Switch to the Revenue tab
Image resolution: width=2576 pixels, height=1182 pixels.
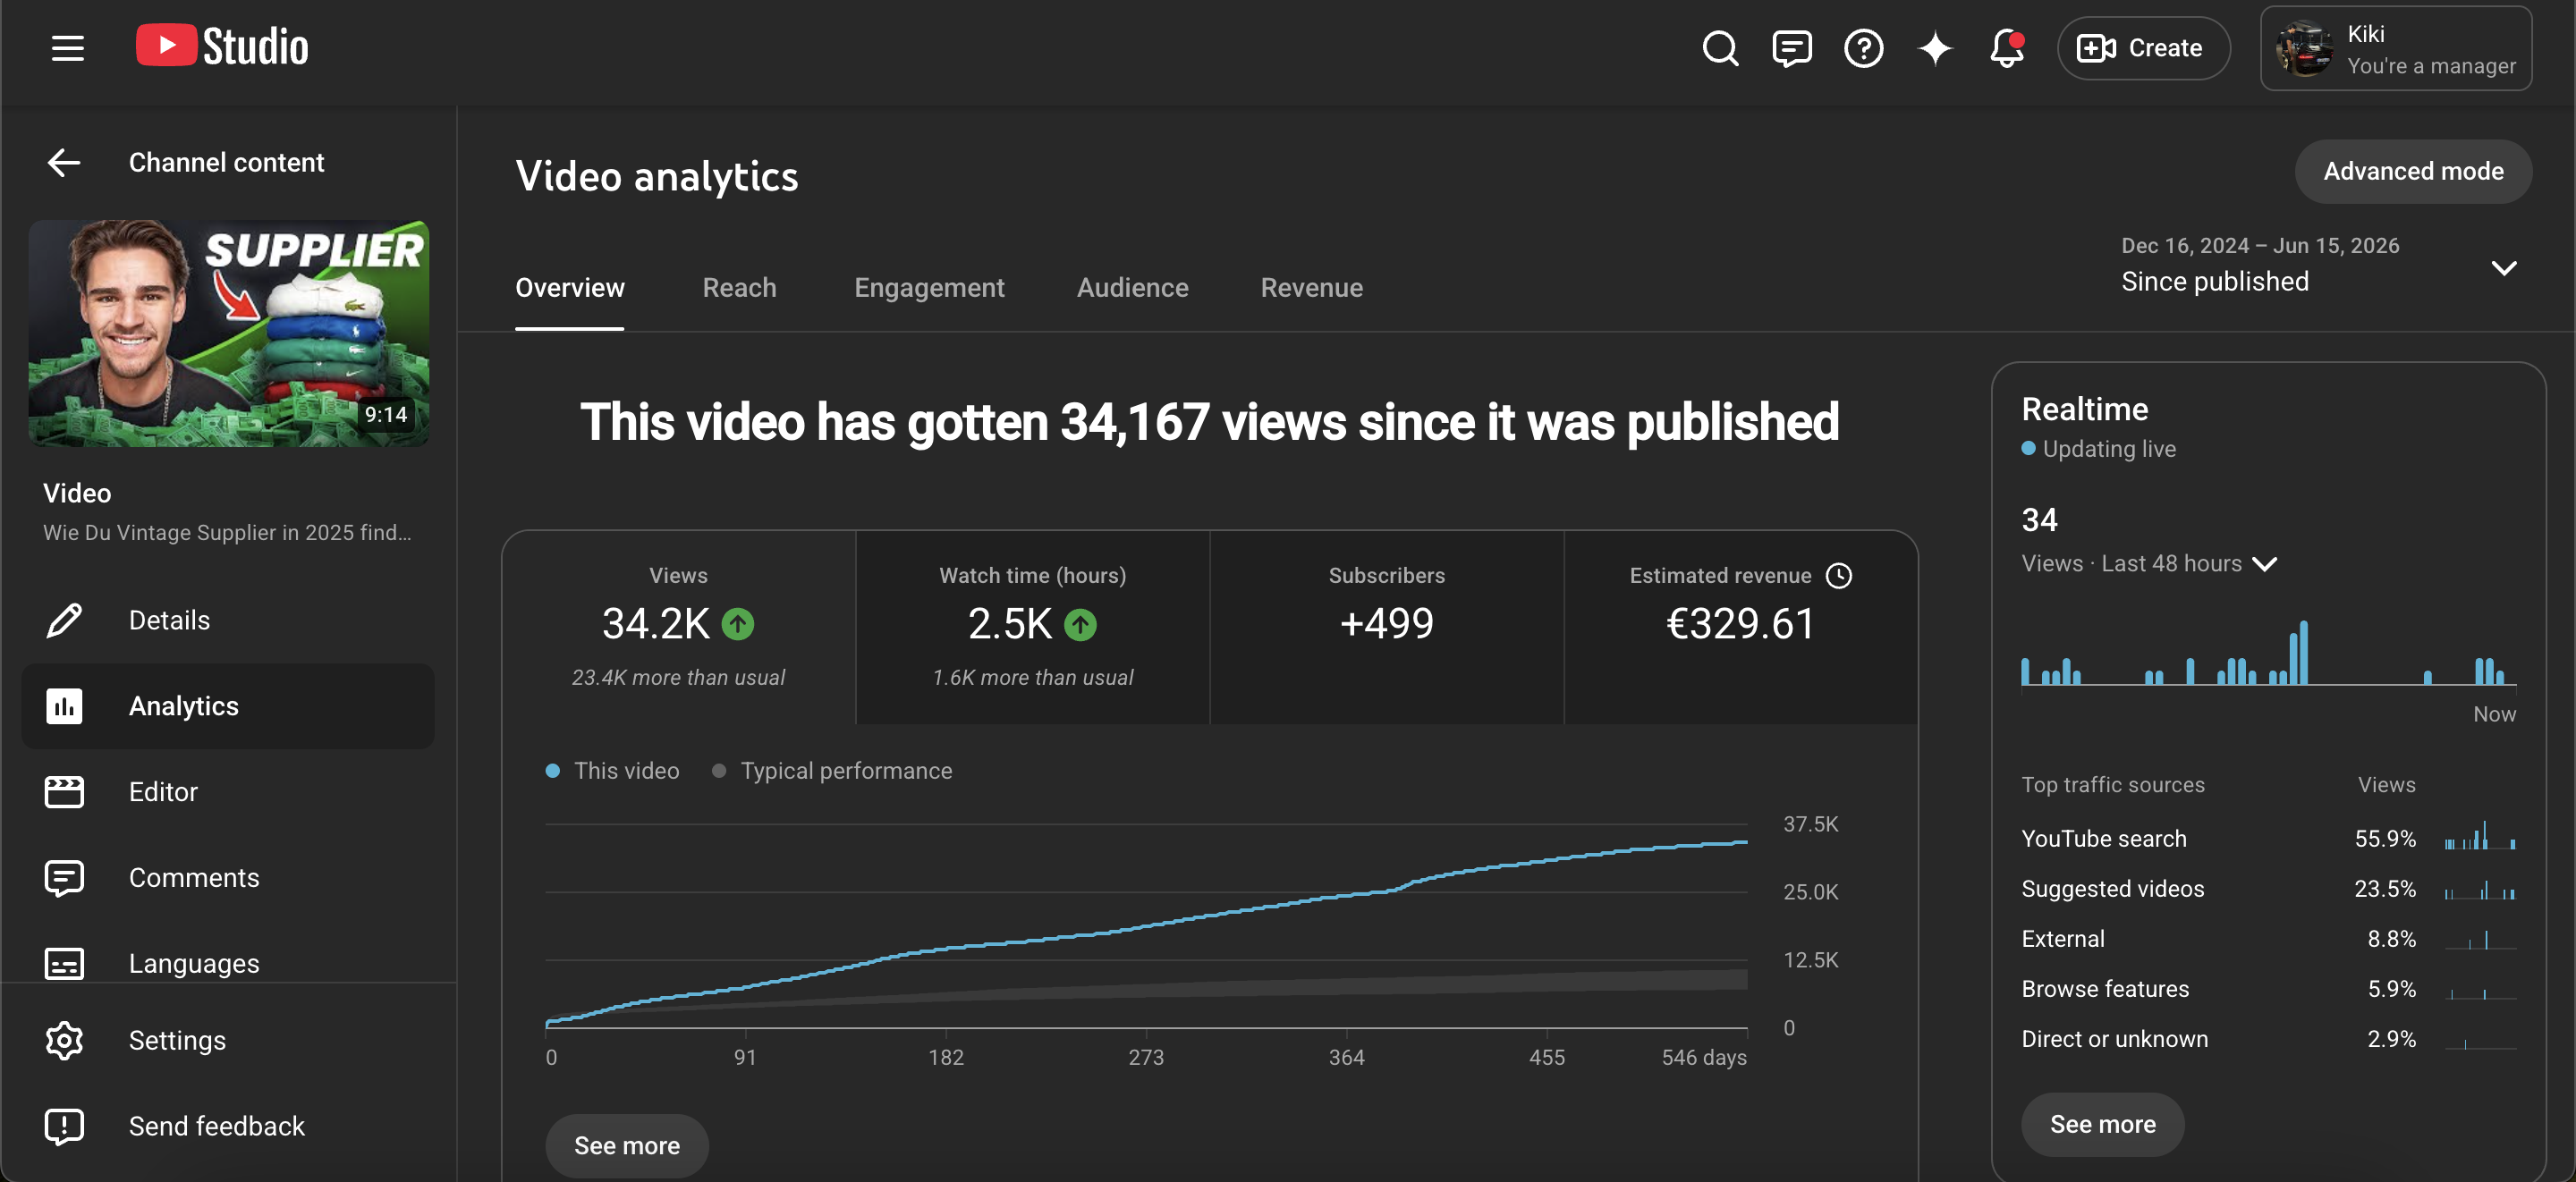click(1311, 287)
